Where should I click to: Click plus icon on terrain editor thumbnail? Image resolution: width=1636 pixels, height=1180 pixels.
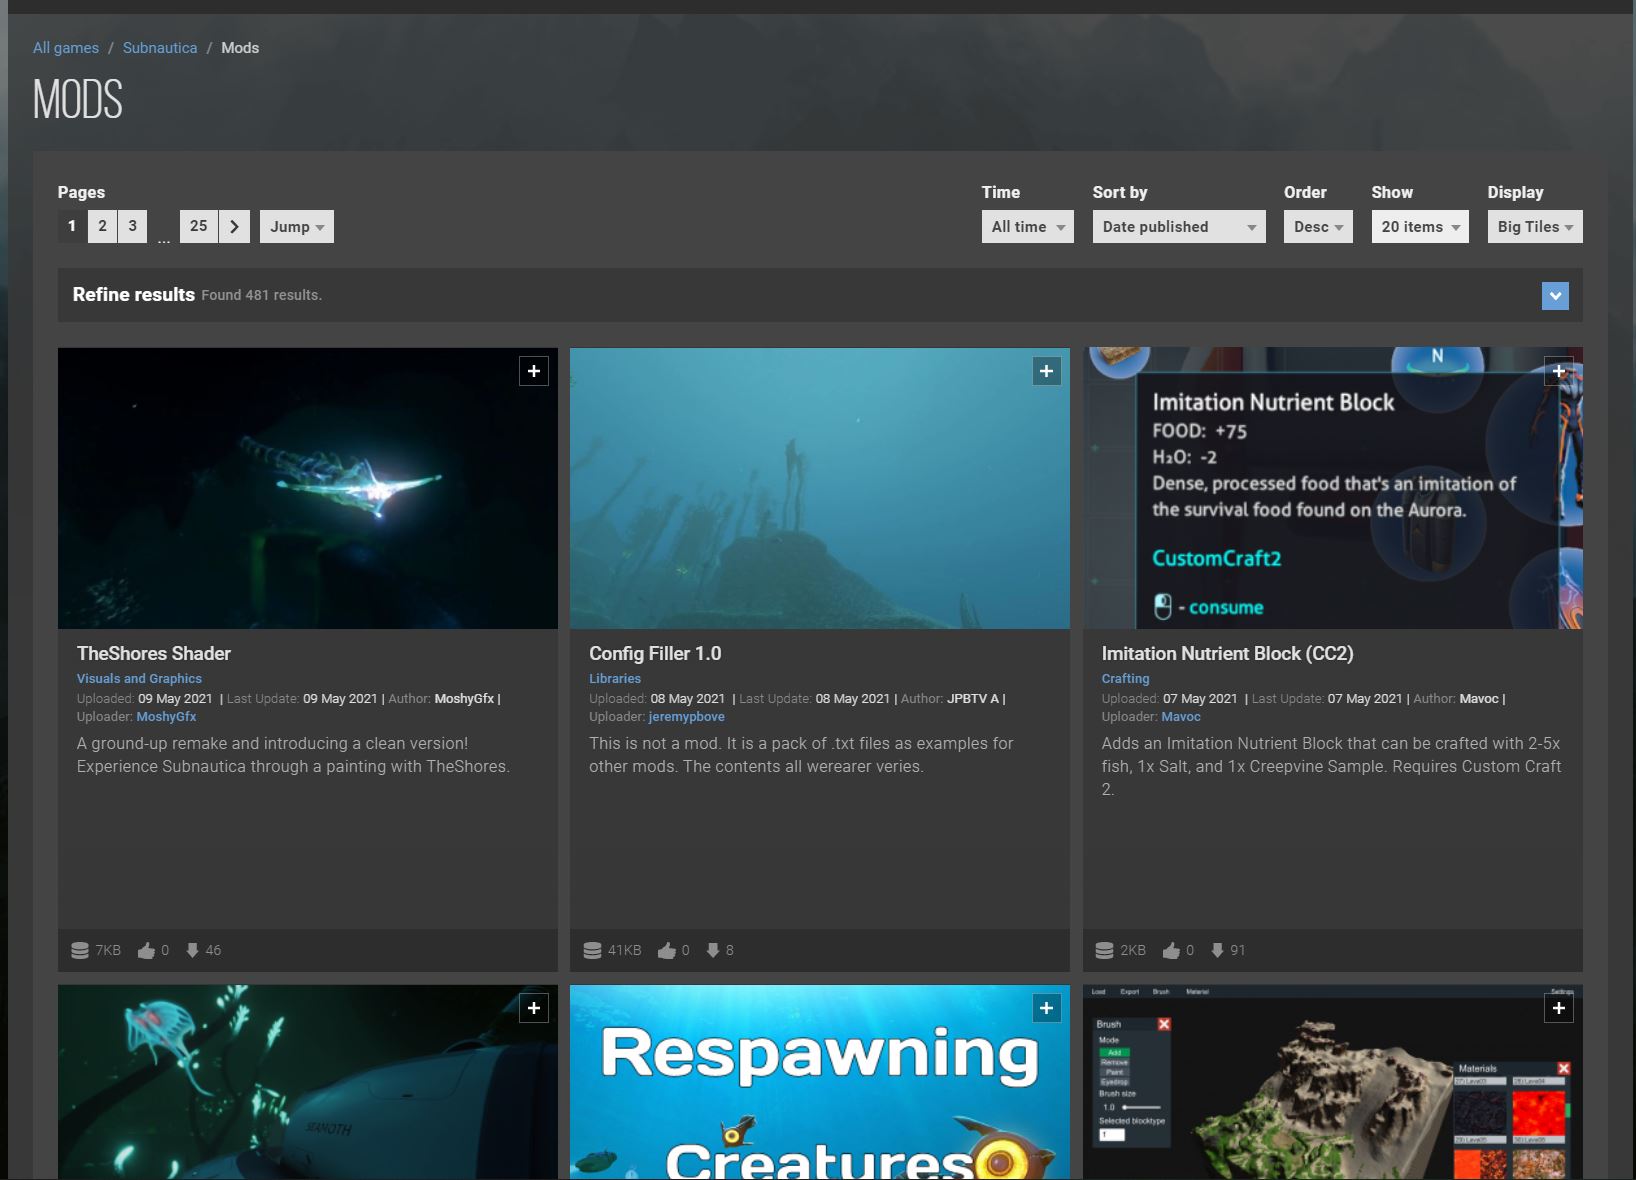[1559, 1009]
